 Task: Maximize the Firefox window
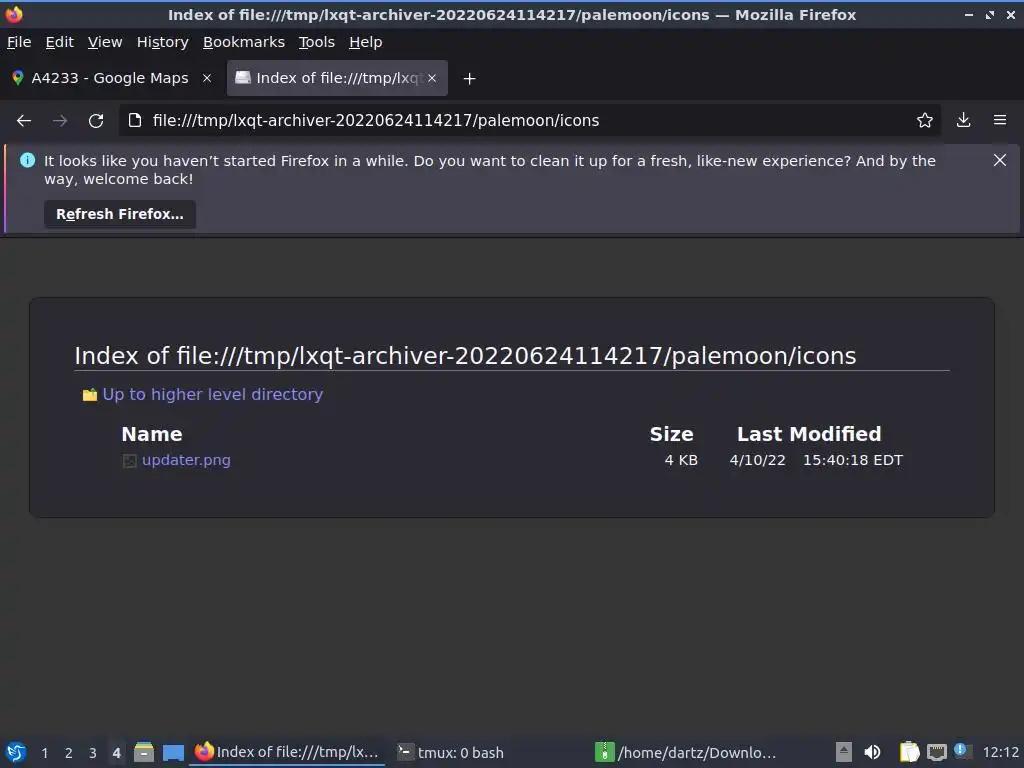[989, 14]
